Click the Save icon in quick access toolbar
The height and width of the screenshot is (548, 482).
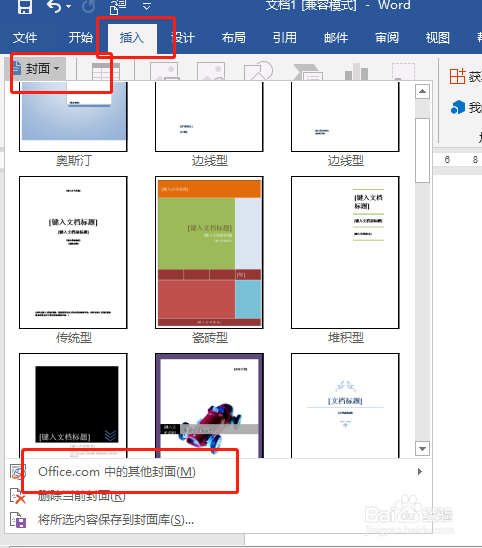[x=25, y=6]
